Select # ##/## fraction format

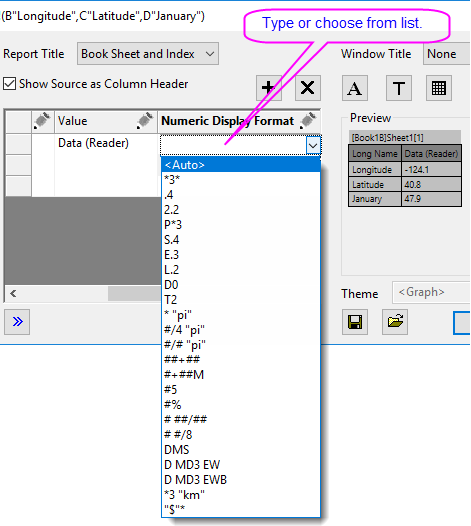pyautogui.click(x=241, y=419)
